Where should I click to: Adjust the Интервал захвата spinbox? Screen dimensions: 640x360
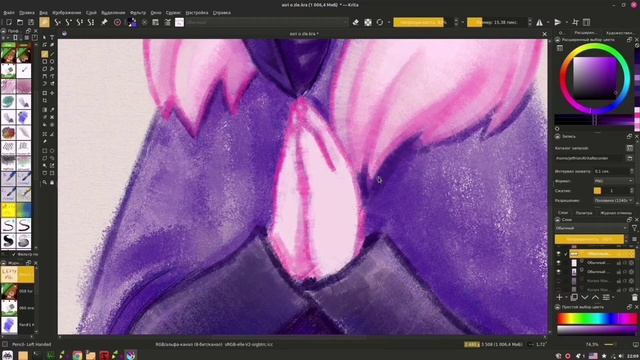click(613, 171)
